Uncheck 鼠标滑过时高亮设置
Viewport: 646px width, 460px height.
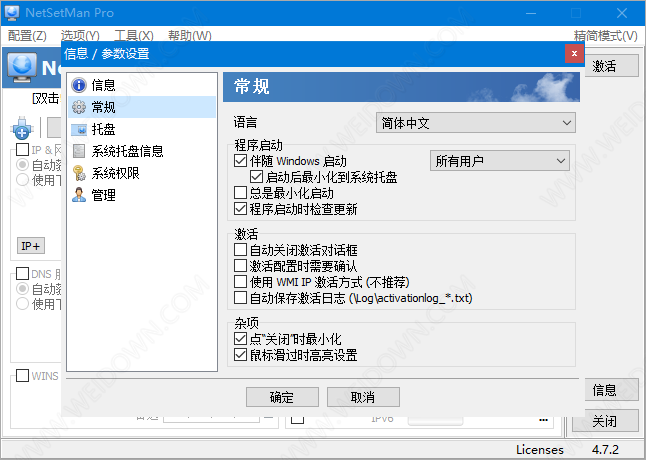pos(240,355)
